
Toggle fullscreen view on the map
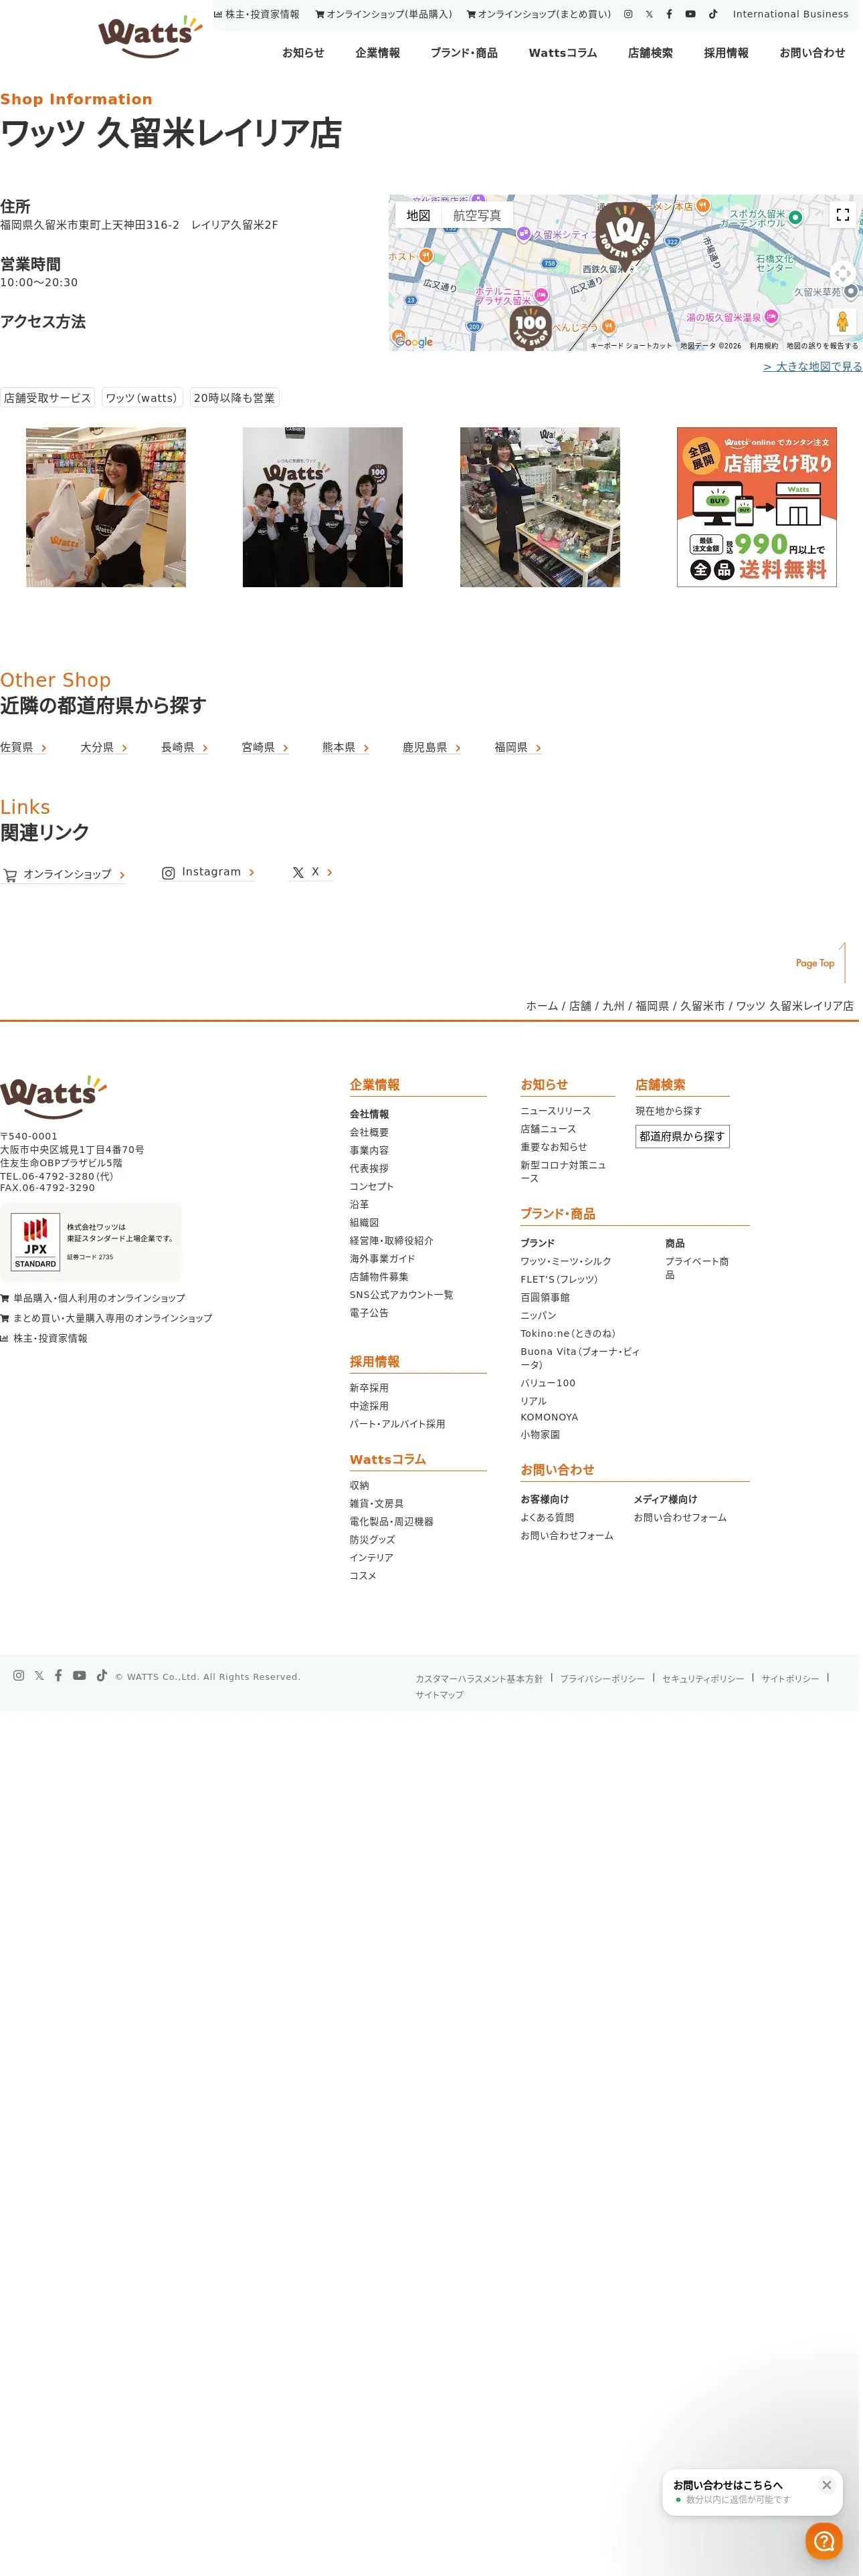pos(842,214)
